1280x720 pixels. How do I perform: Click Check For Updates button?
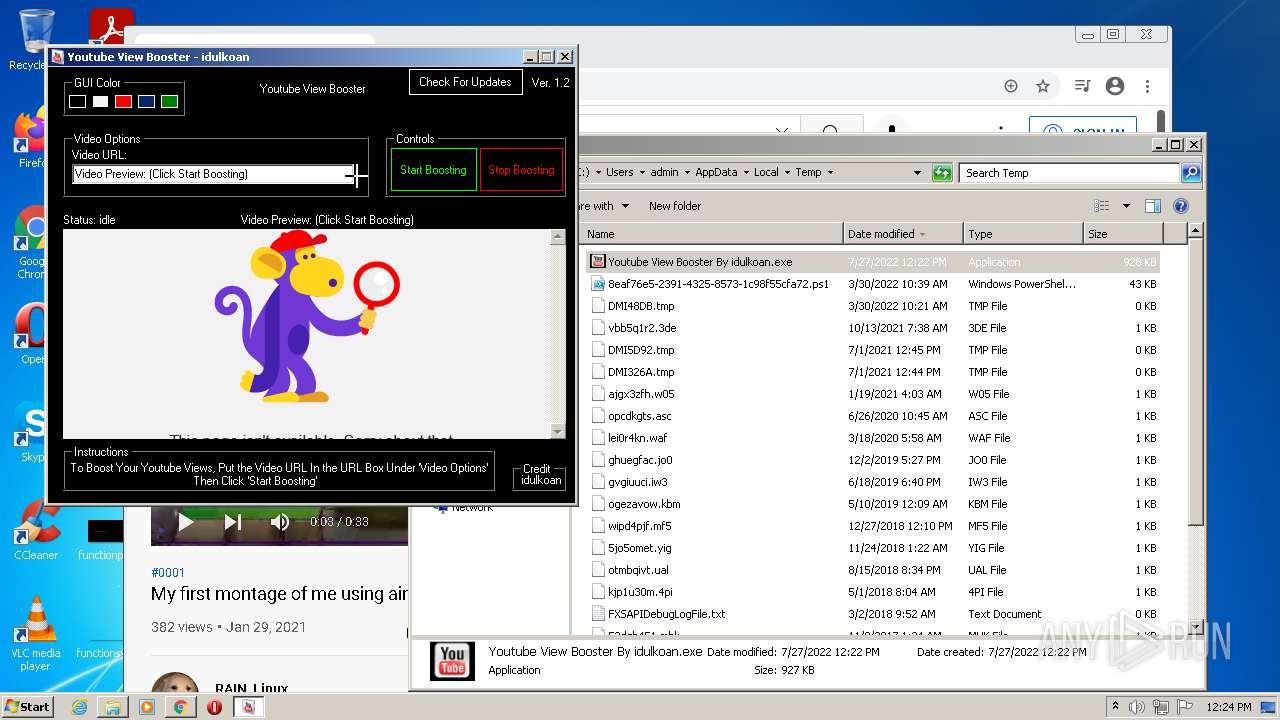(465, 82)
